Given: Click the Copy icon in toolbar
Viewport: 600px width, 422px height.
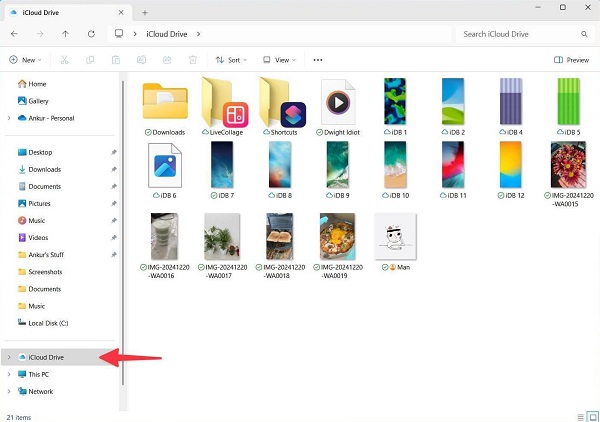Looking at the screenshot, I should tap(90, 60).
